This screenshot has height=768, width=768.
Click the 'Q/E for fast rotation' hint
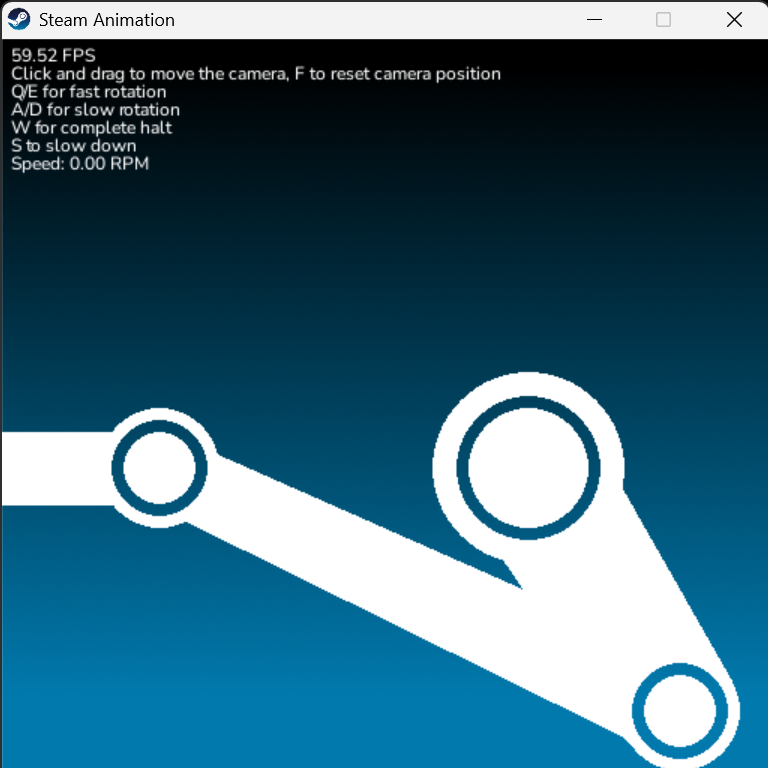[89, 92]
